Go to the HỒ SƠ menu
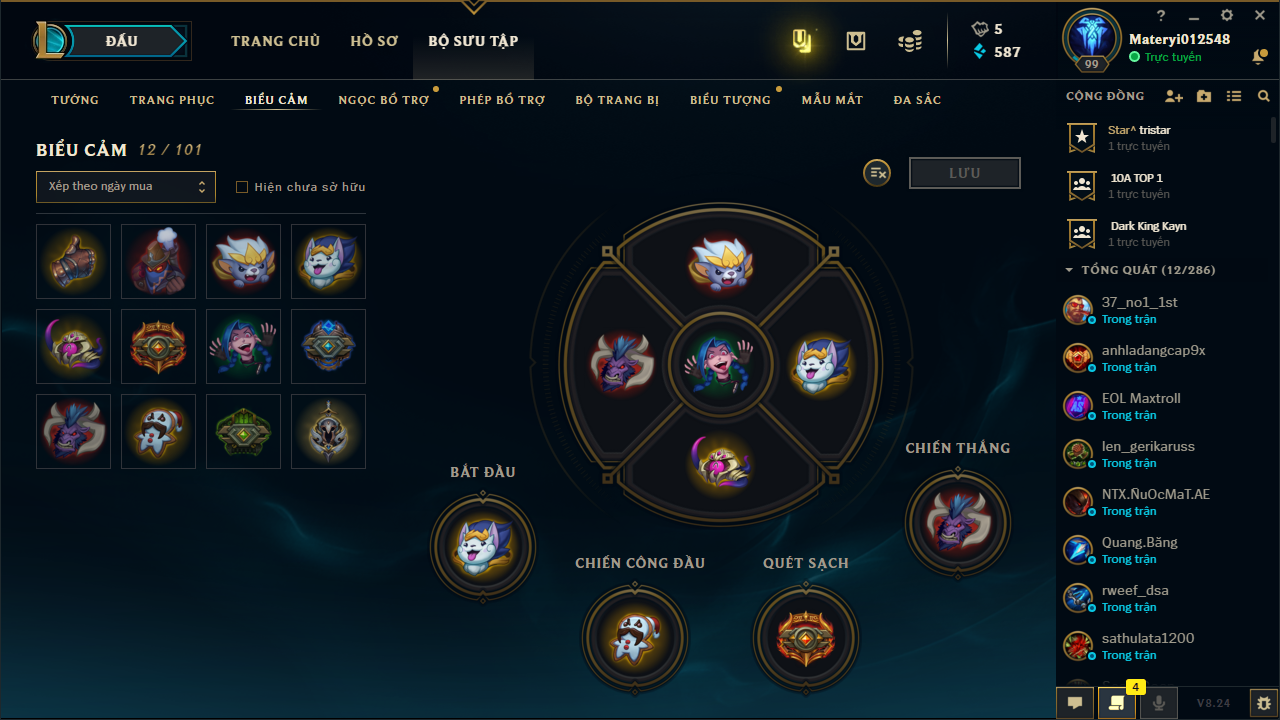Image resolution: width=1280 pixels, height=720 pixels. tap(374, 41)
